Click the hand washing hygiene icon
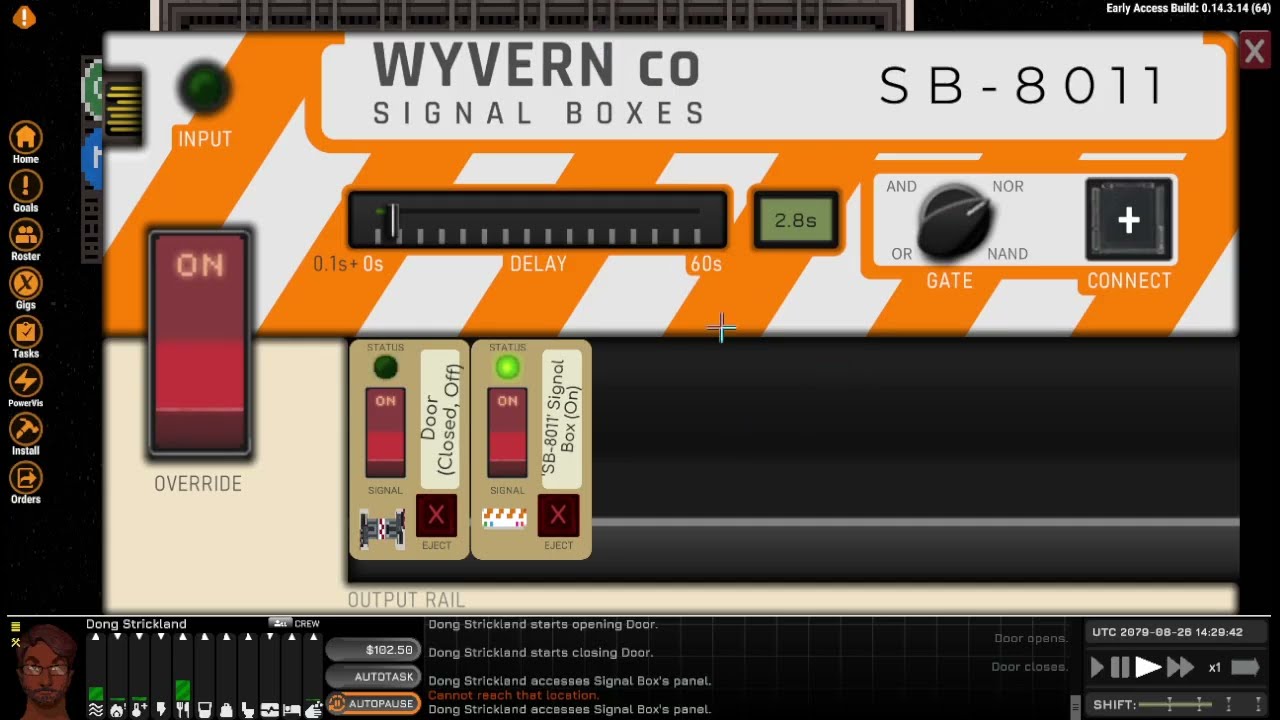1280x720 pixels. tap(313, 710)
